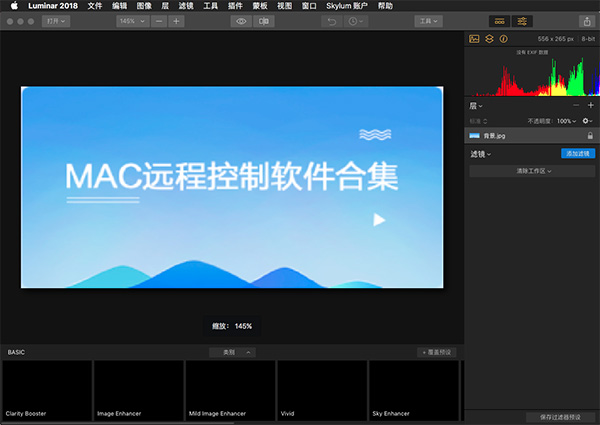Toggle the eye preview icon in toolbar
The height and width of the screenshot is (425, 600).
pos(241,21)
